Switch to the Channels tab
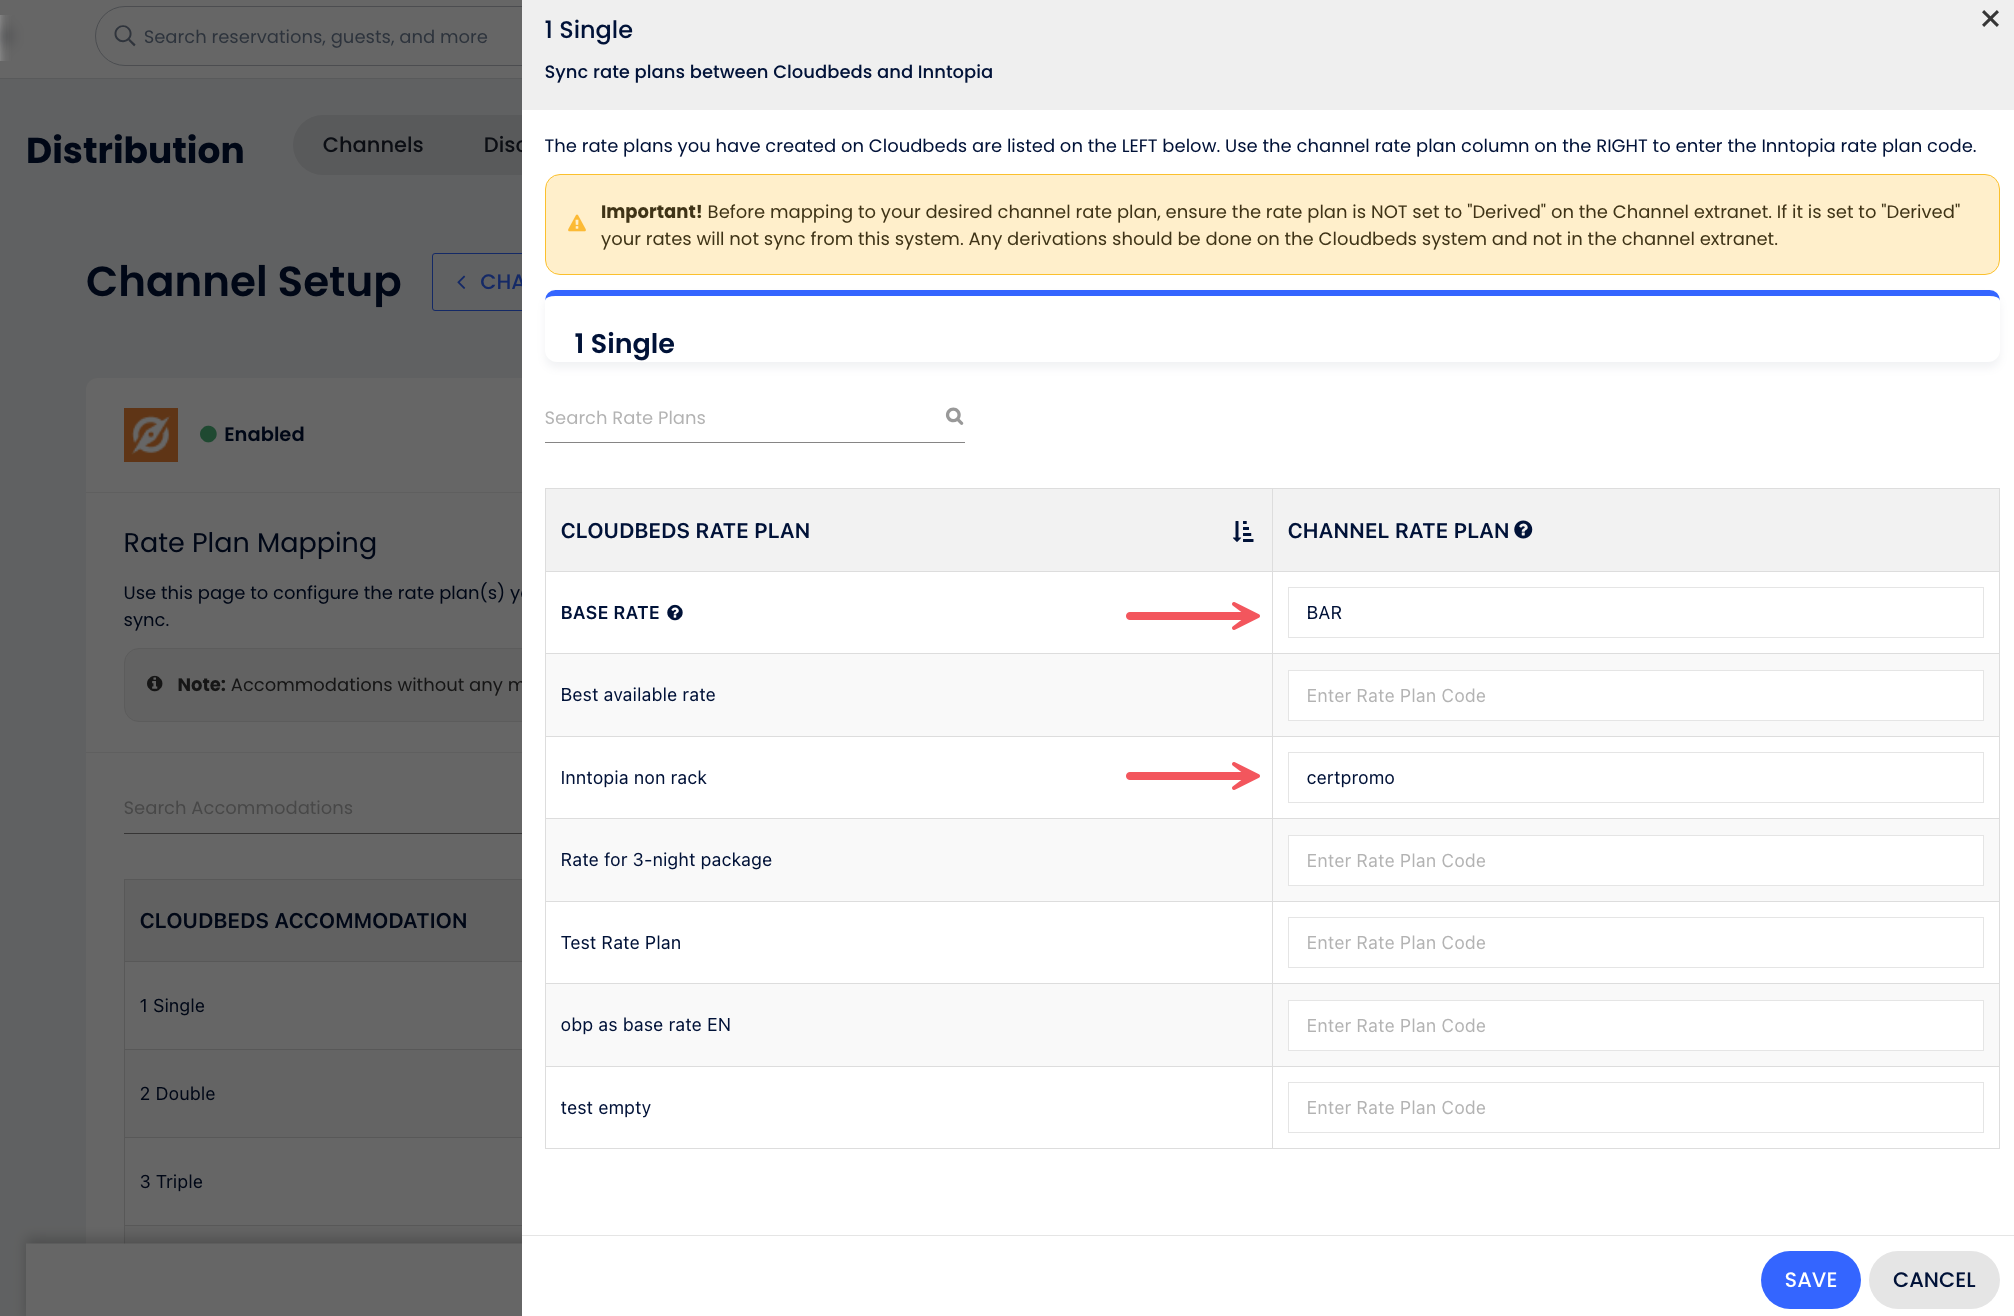Image resolution: width=2014 pixels, height=1316 pixels. 372,145
